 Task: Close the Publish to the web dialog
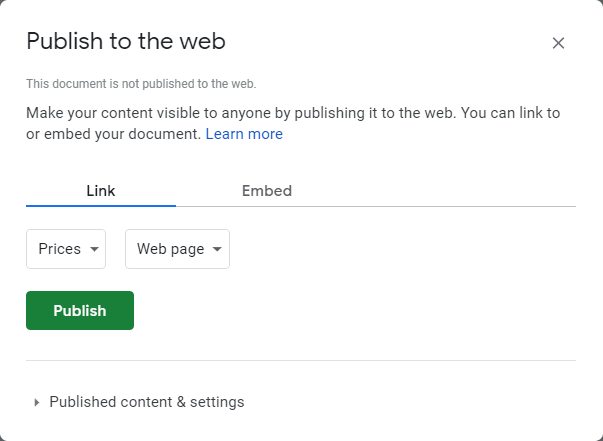tap(558, 43)
